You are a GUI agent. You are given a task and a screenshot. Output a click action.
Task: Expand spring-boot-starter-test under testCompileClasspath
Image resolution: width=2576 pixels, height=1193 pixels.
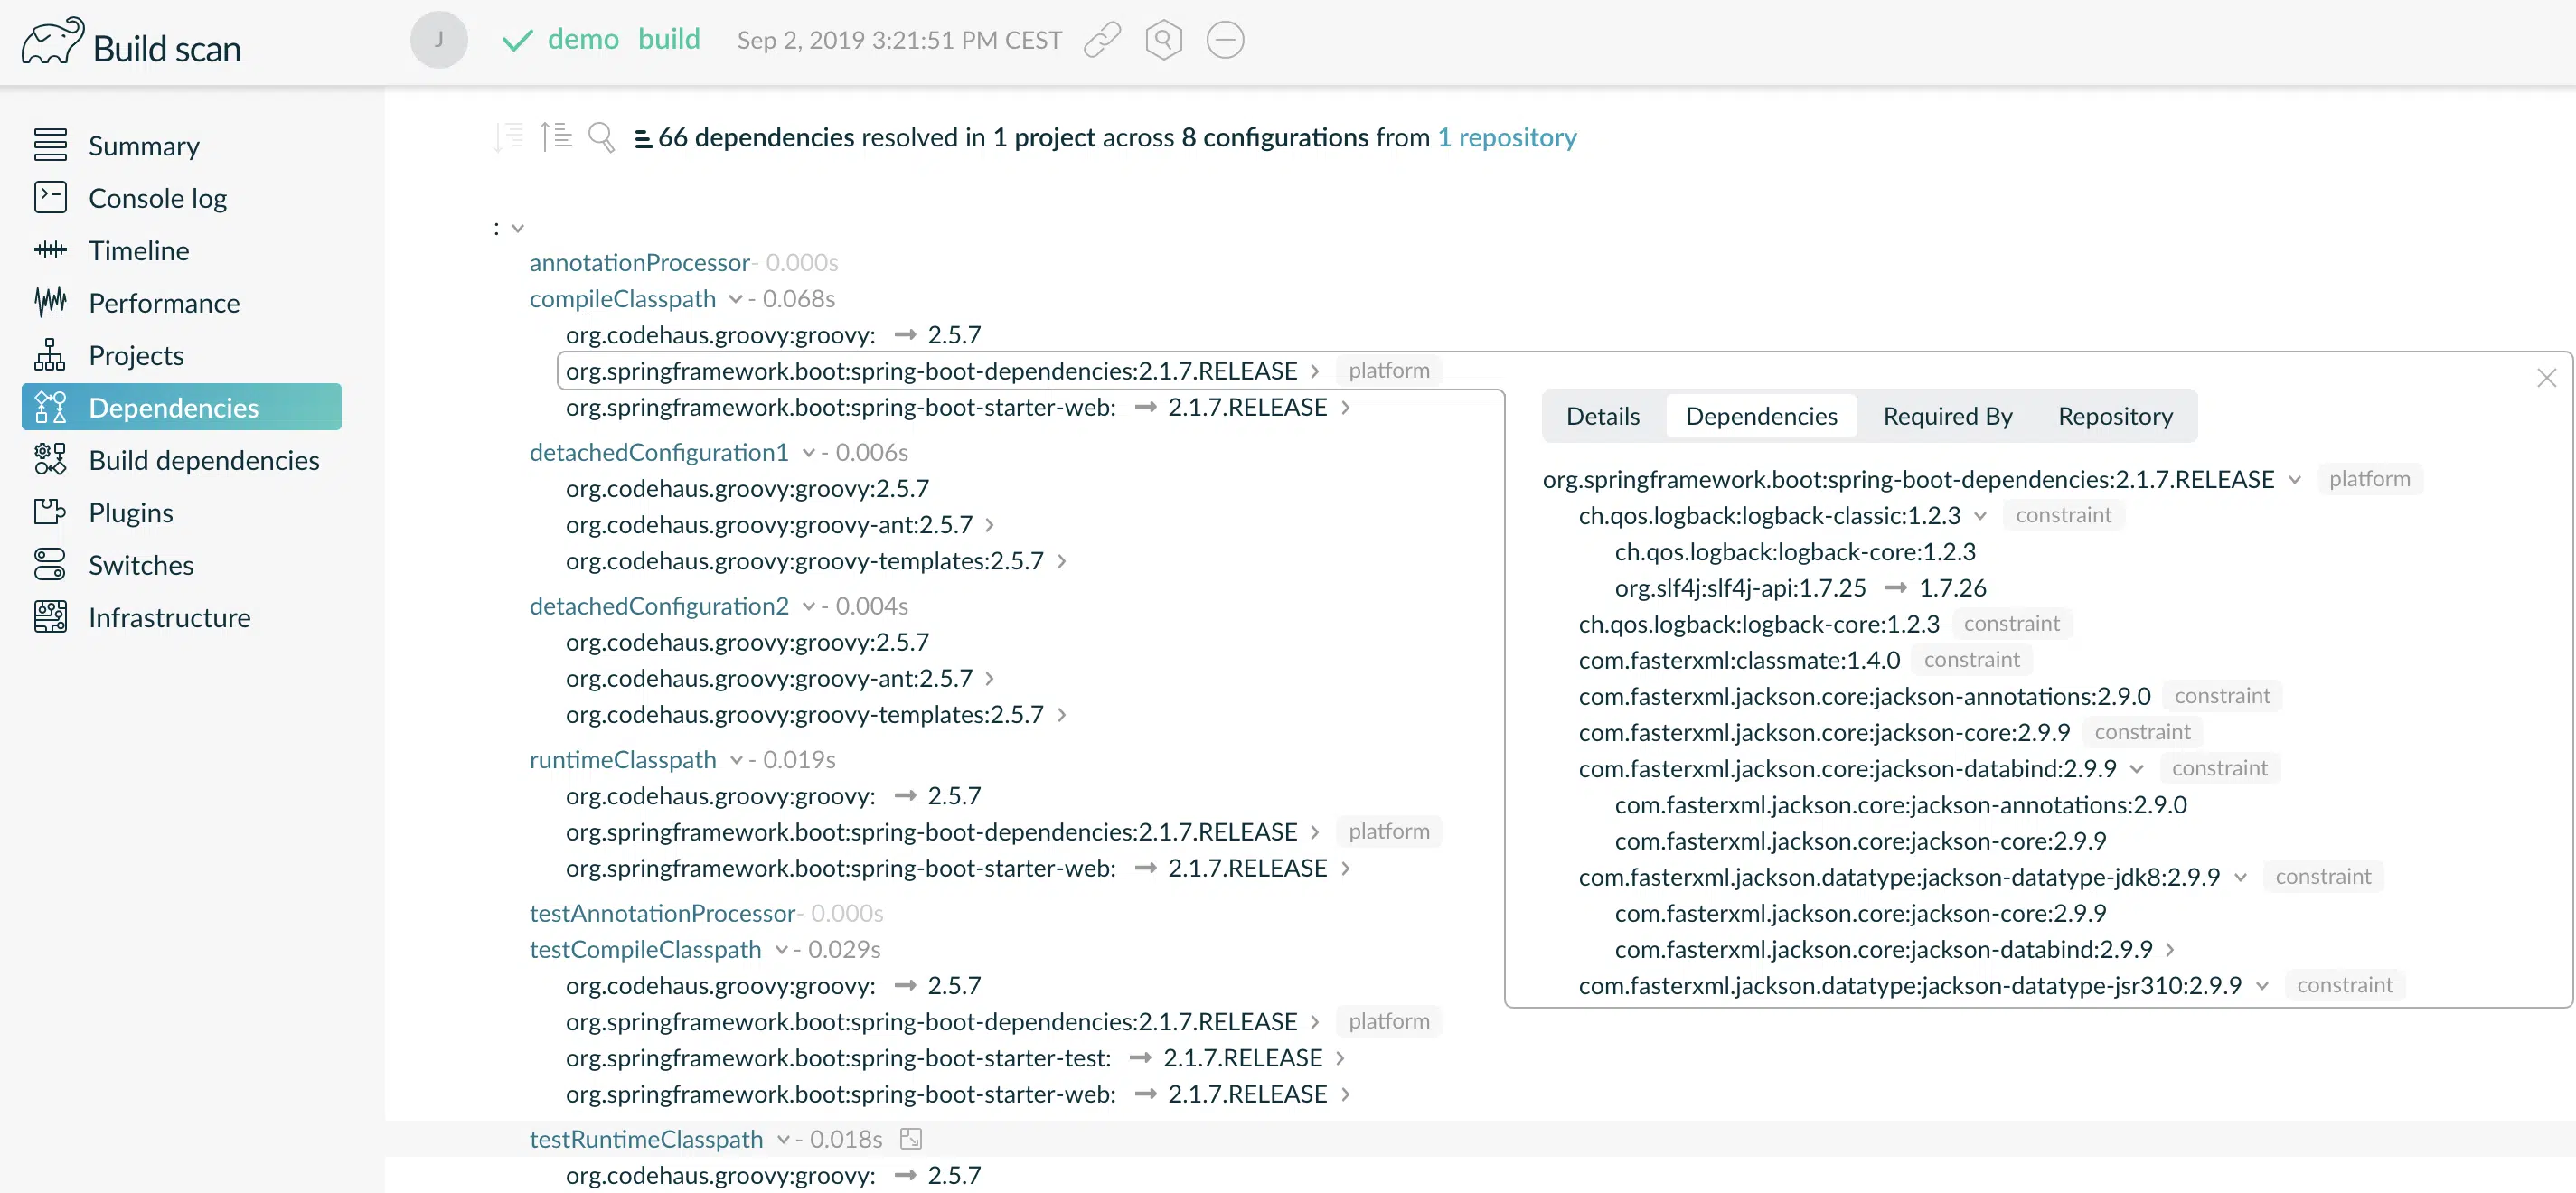(1340, 1058)
